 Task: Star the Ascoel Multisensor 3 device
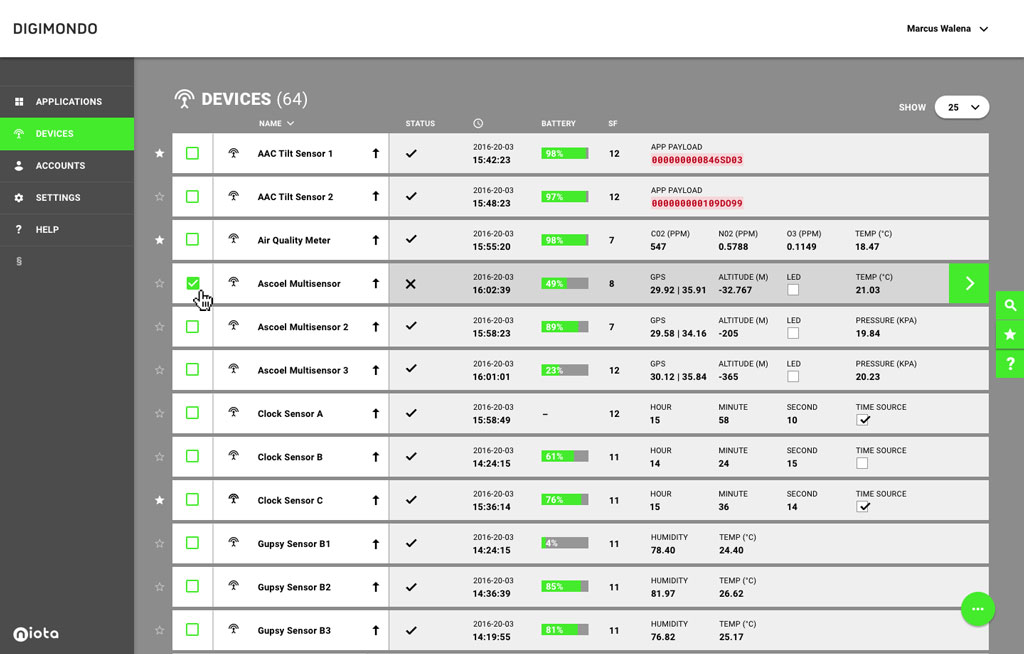point(159,370)
